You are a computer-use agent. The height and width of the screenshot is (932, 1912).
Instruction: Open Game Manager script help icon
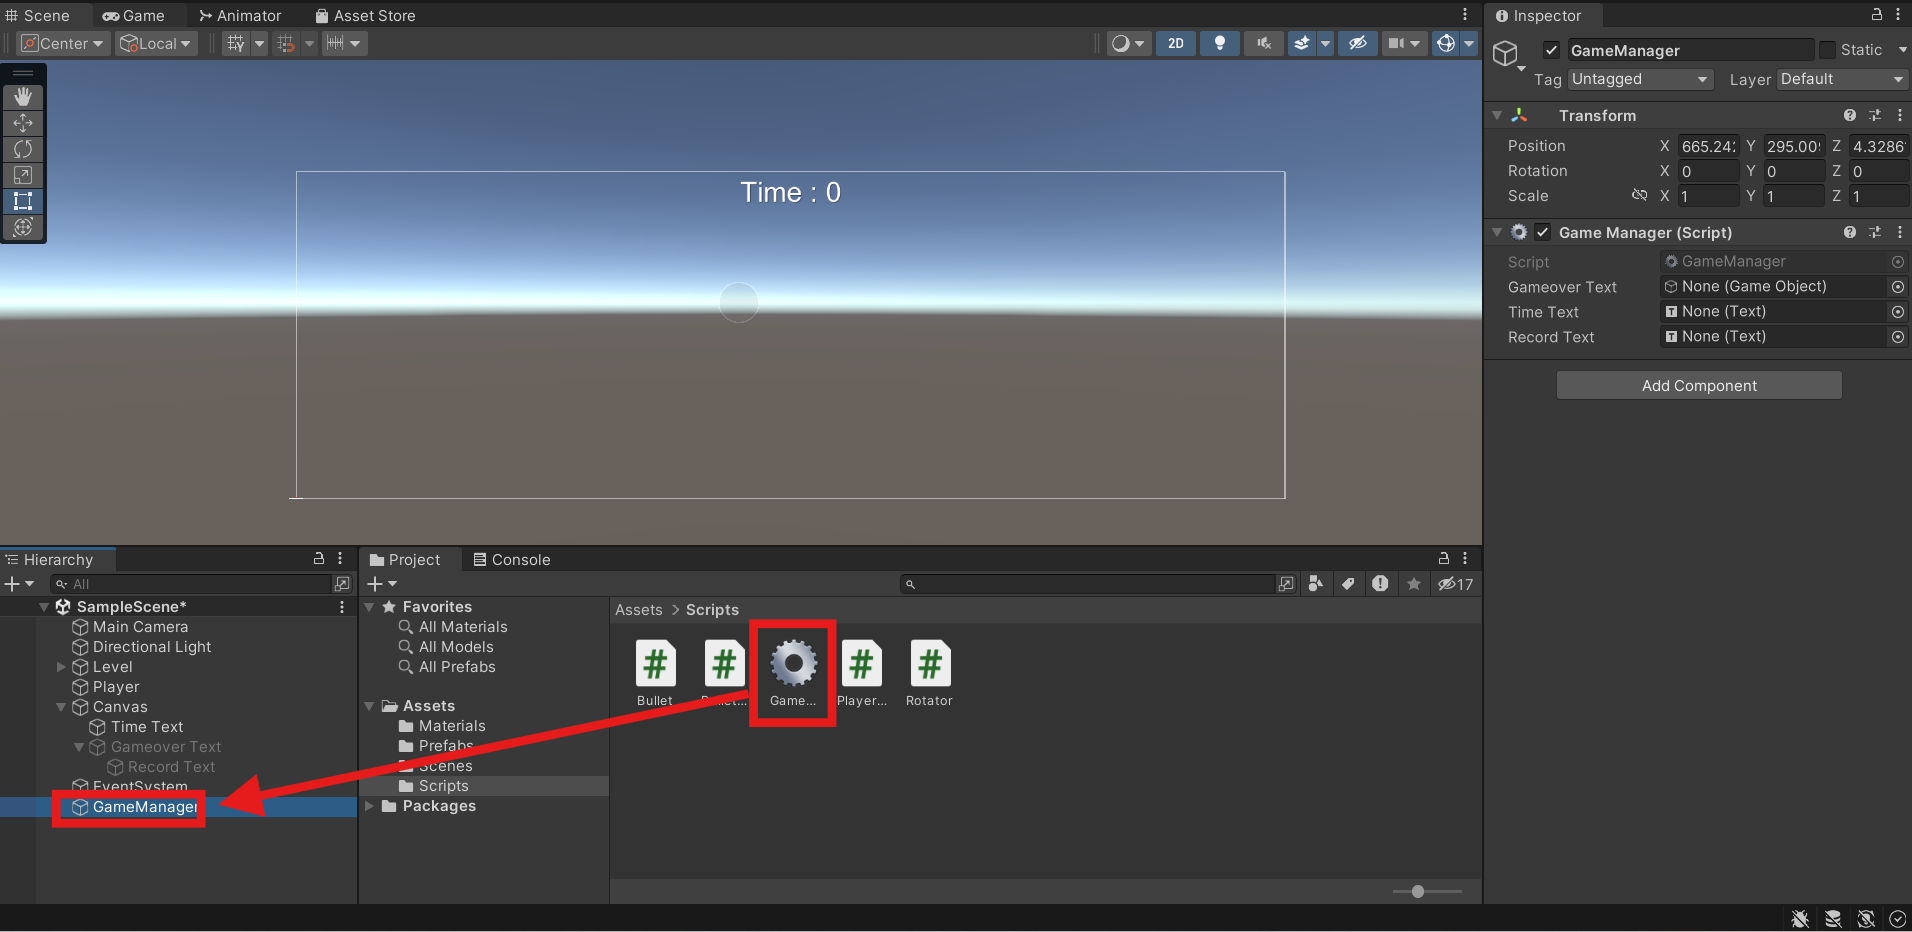[x=1849, y=233]
